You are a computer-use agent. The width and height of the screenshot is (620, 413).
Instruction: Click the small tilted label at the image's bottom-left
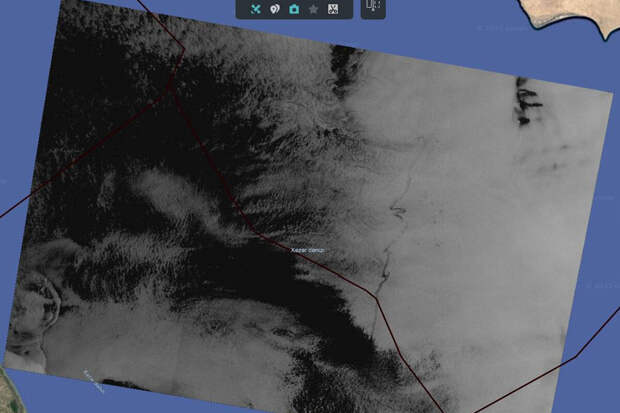click(94, 376)
